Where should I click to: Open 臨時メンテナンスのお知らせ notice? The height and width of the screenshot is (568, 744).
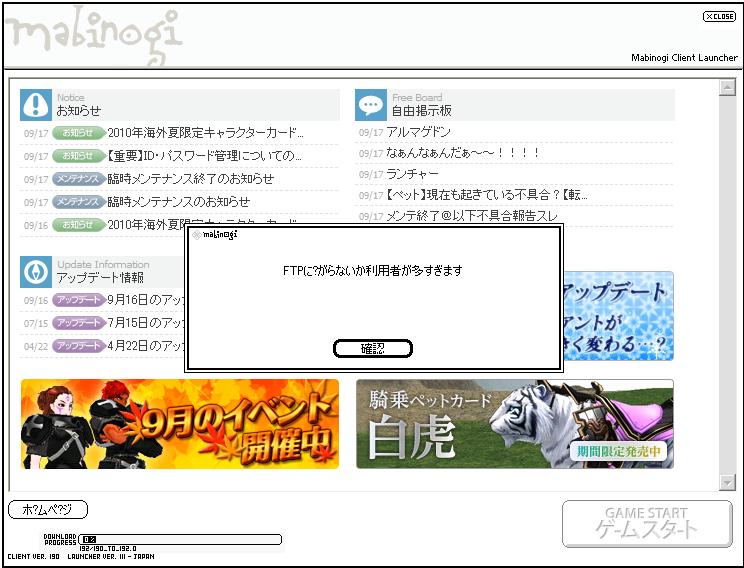click(178, 202)
